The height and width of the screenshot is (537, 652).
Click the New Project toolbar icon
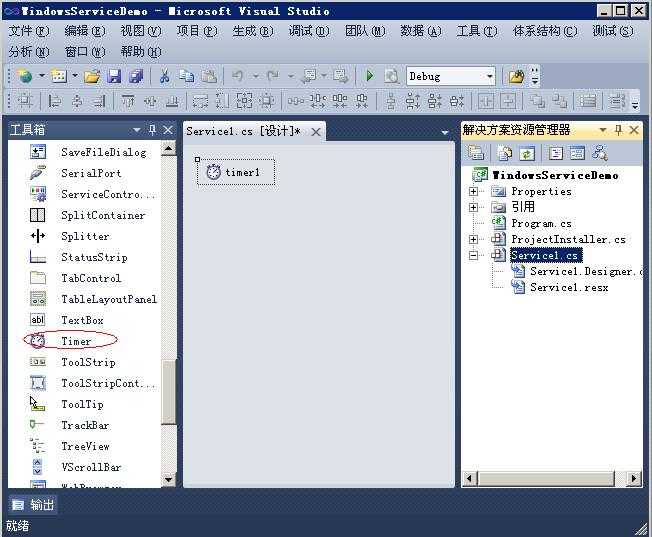pos(25,77)
